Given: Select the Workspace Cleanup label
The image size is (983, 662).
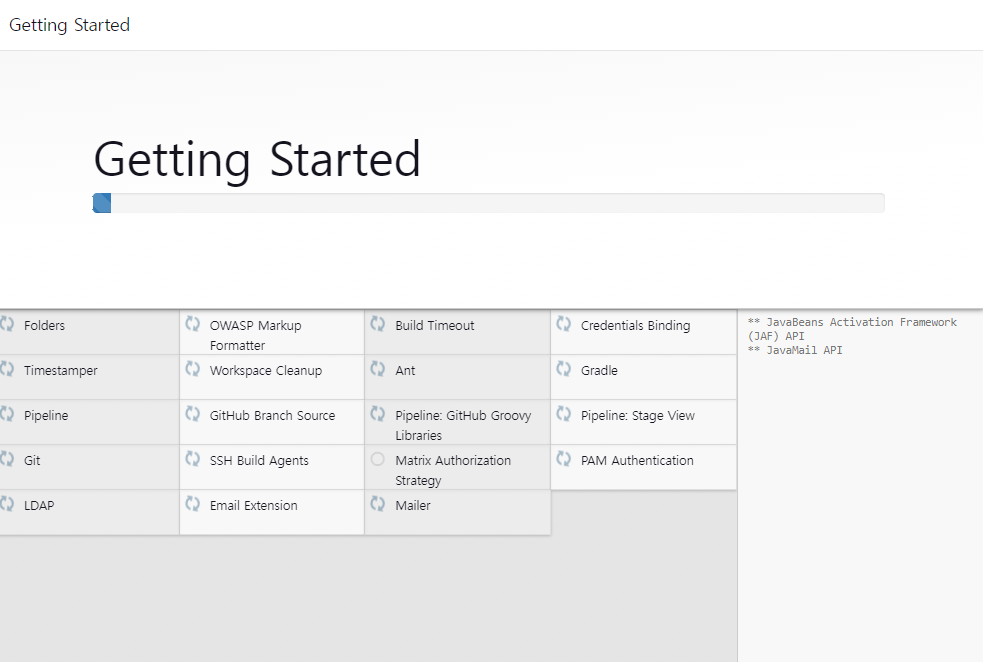Looking at the screenshot, I should pyautogui.click(x=266, y=370).
